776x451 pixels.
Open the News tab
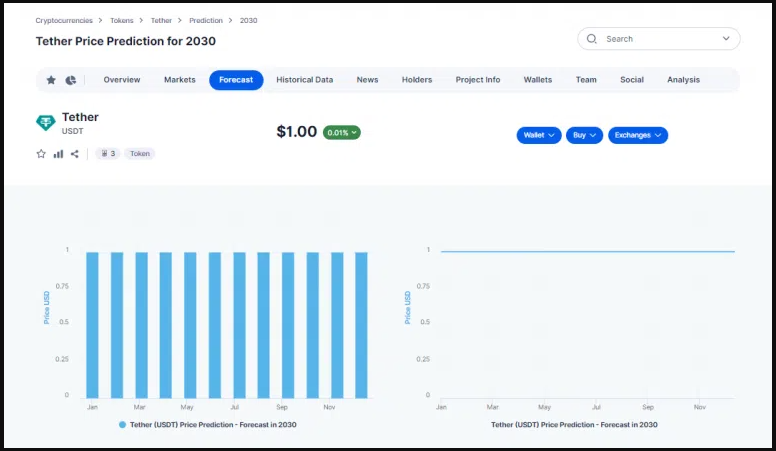pyautogui.click(x=367, y=80)
